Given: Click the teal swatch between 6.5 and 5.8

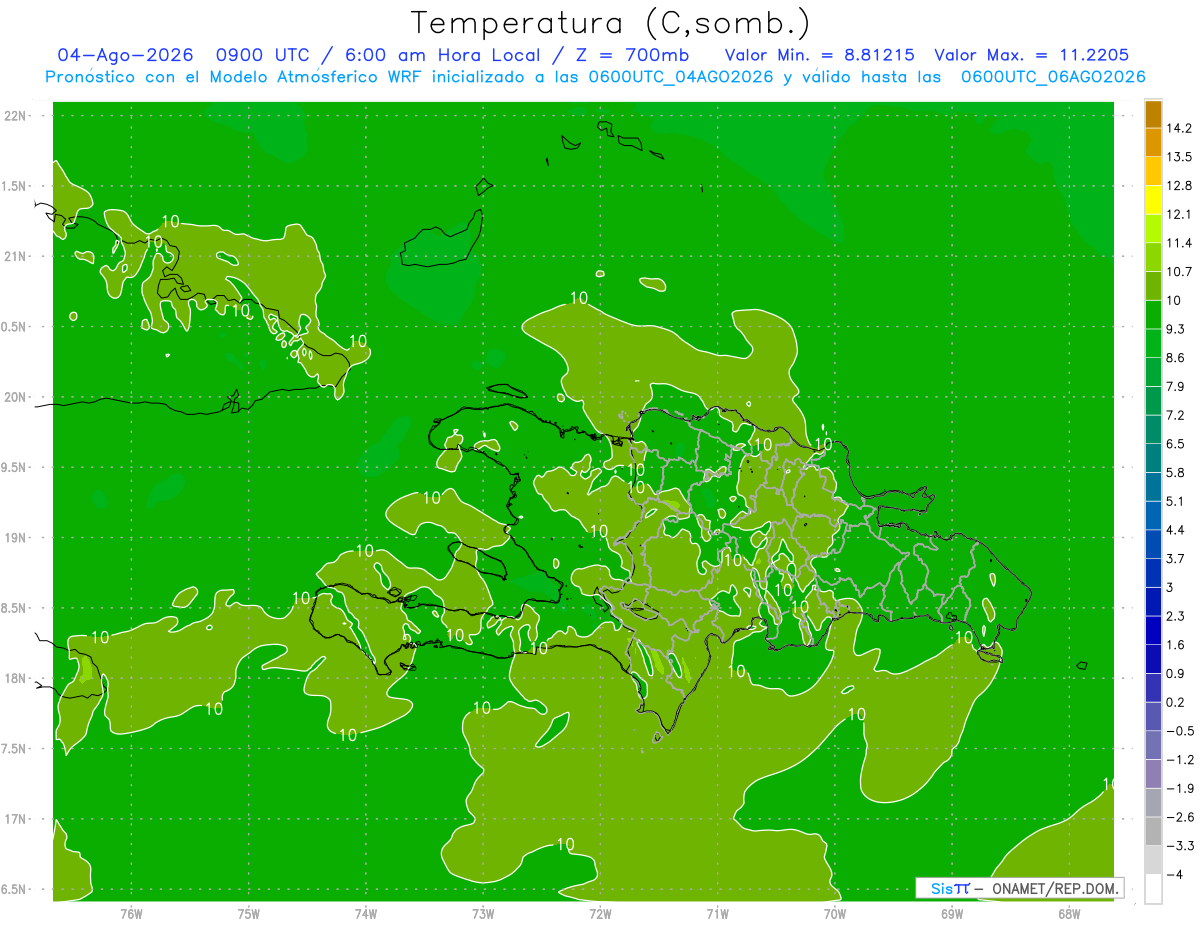Looking at the screenshot, I should tap(1153, 458).
